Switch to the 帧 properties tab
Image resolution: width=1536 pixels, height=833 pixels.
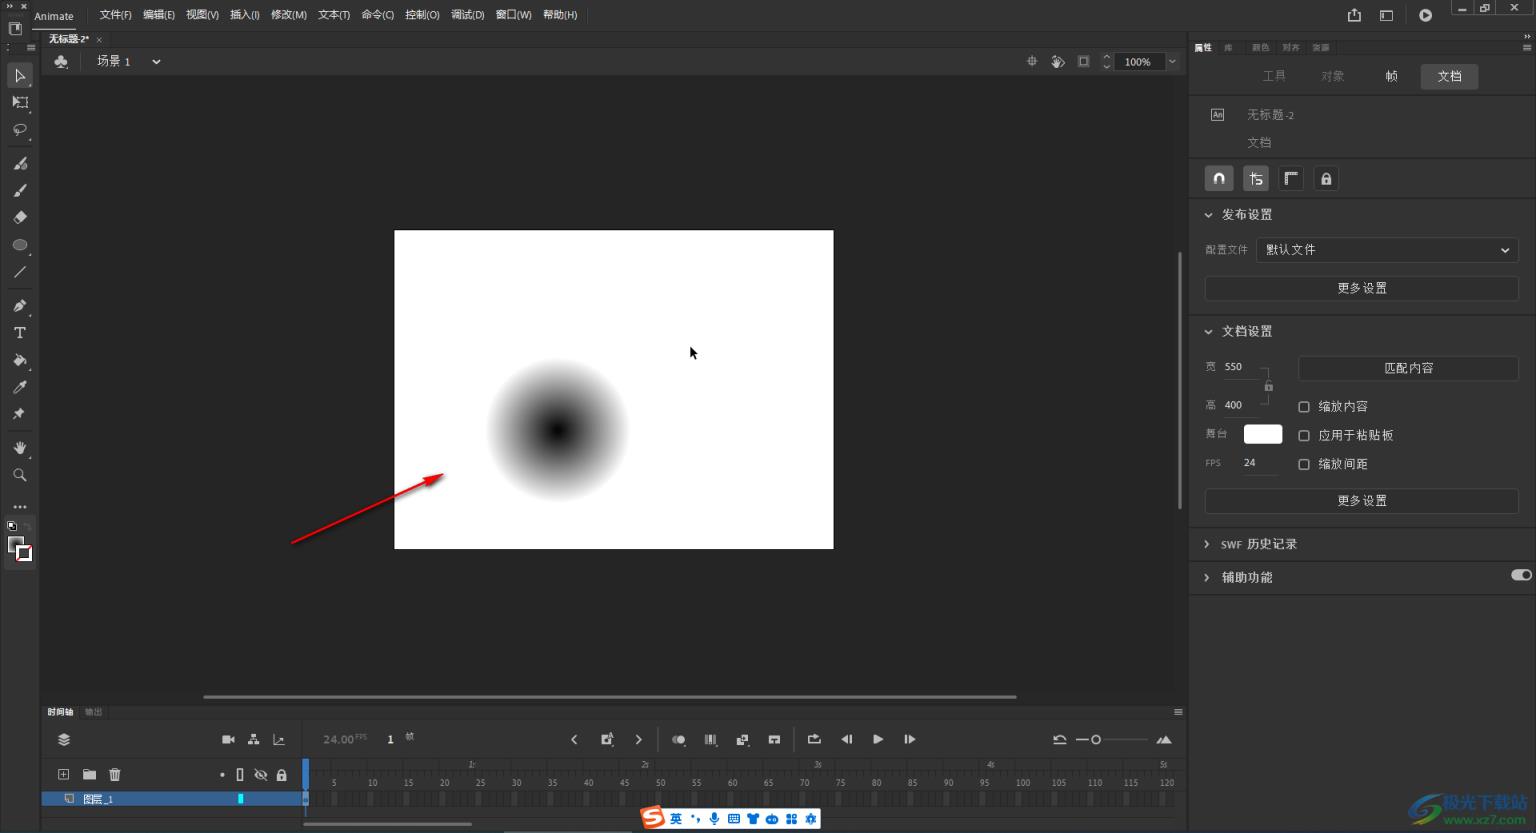tap(1391, 76)
